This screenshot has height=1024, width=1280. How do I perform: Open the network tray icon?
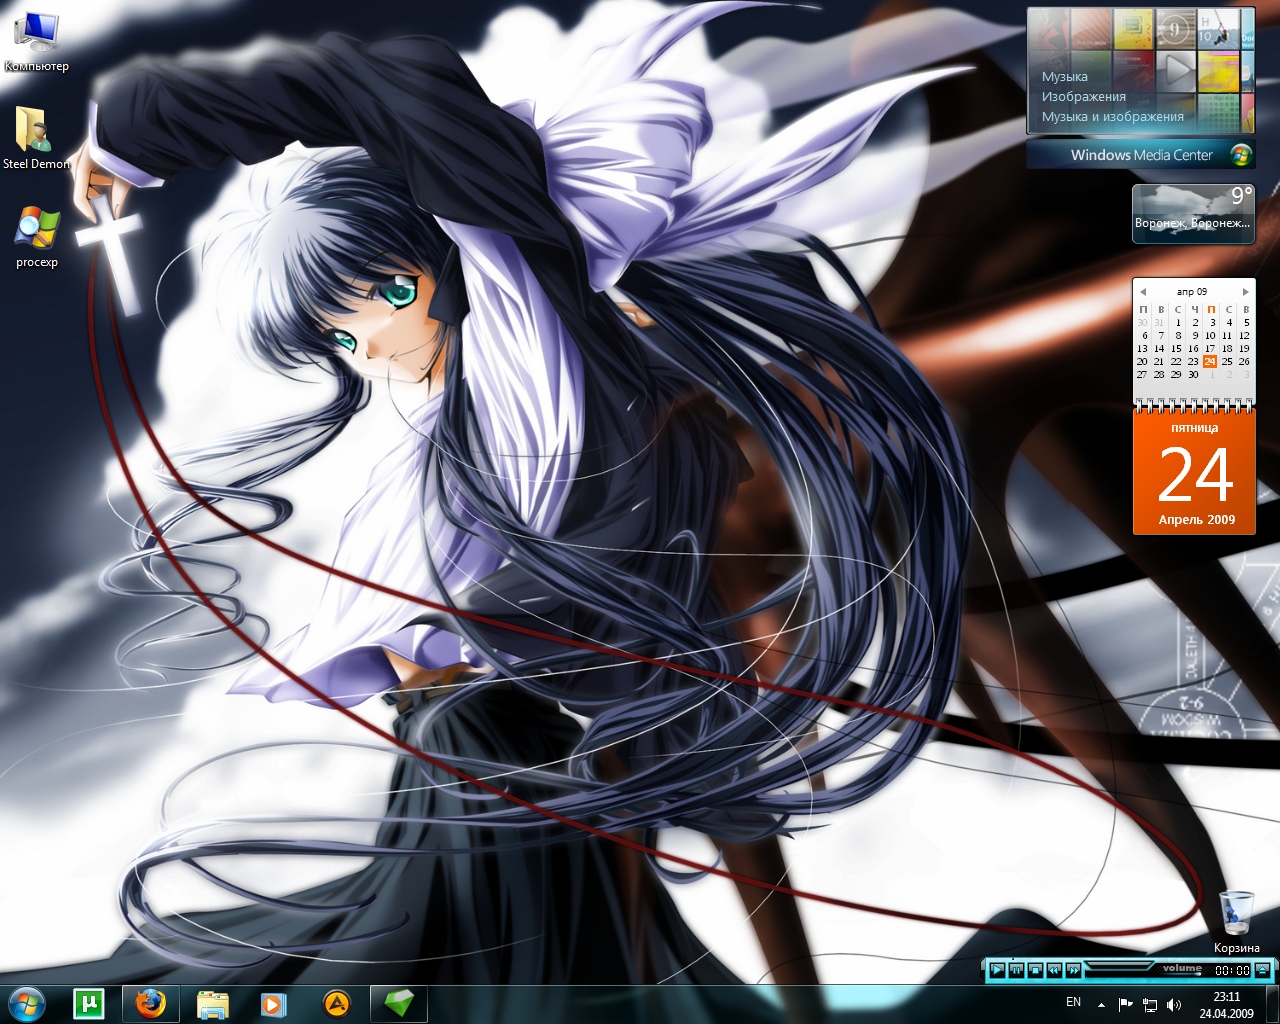(1150, 1005)
